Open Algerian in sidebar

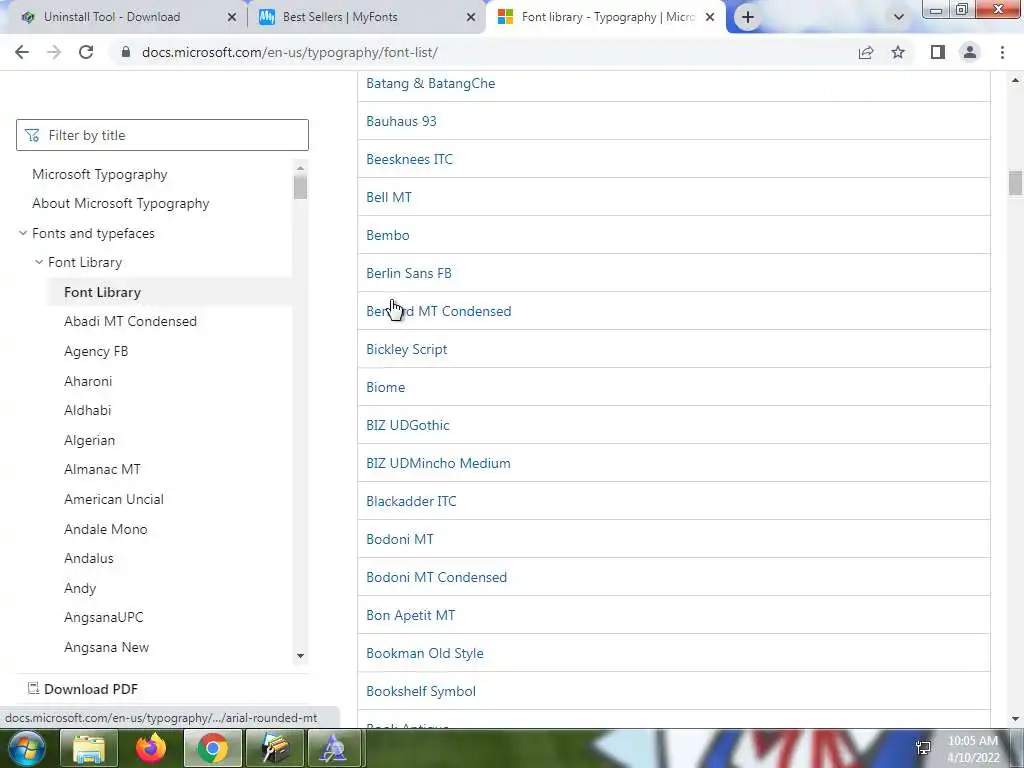point(89,440)
